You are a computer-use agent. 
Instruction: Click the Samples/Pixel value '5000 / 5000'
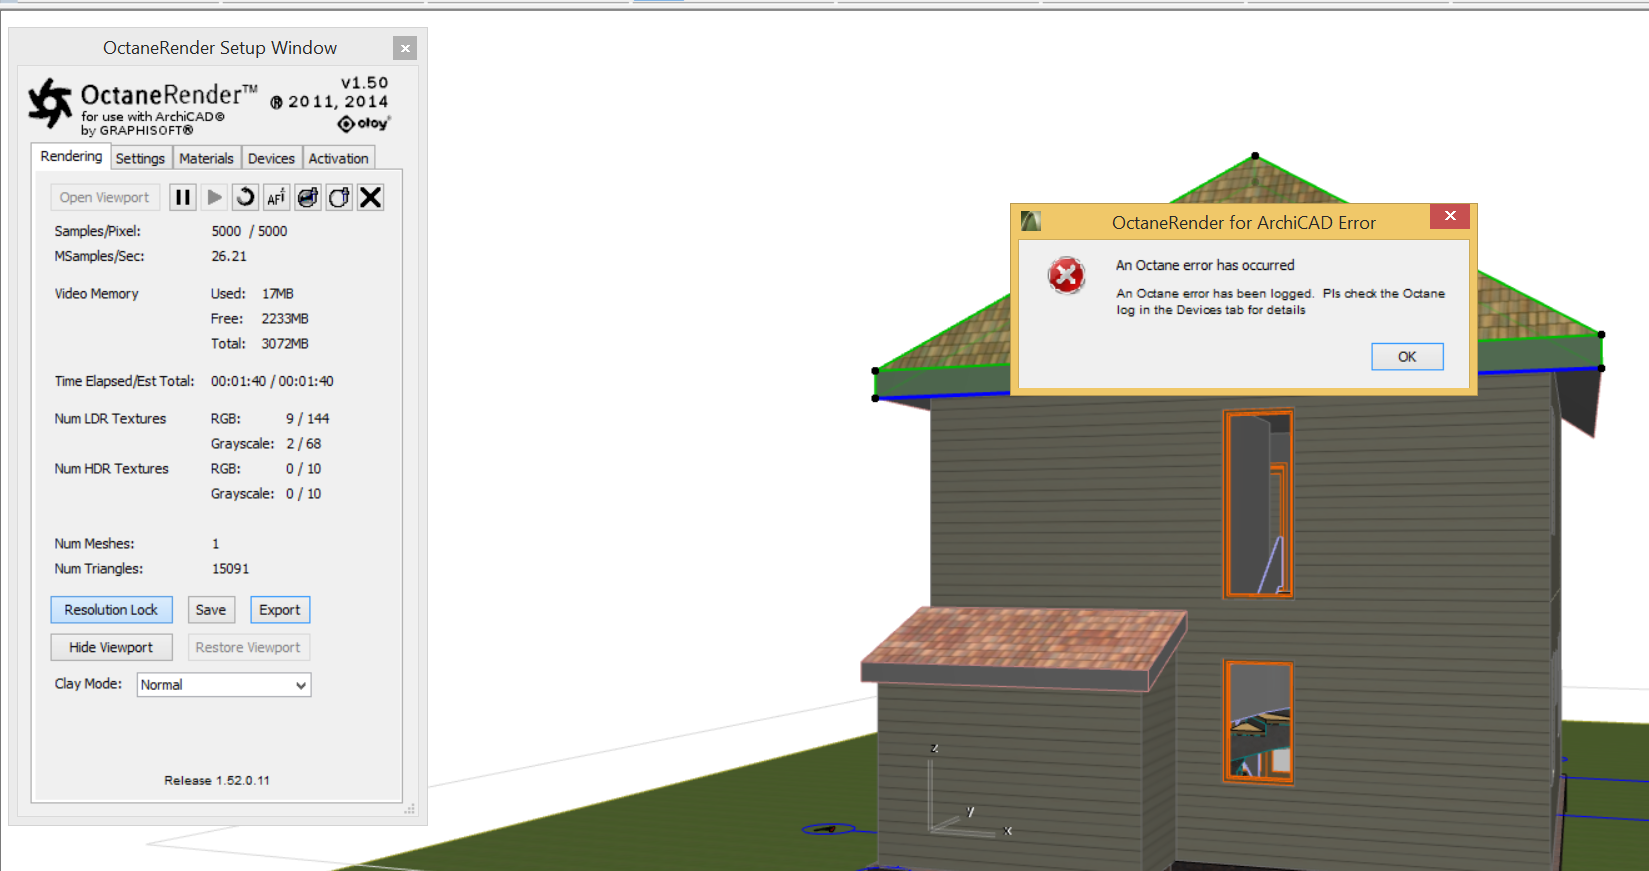pyautogui.click(x=249, y=231)
